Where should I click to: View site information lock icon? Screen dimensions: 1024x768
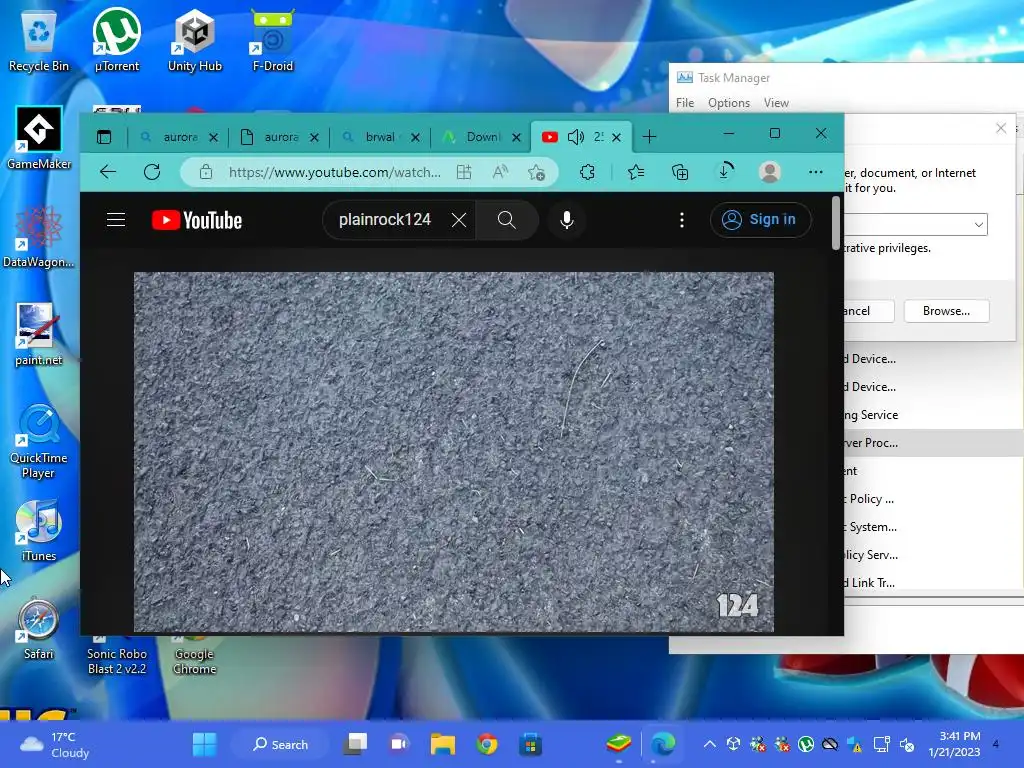[x=206, y=172]
